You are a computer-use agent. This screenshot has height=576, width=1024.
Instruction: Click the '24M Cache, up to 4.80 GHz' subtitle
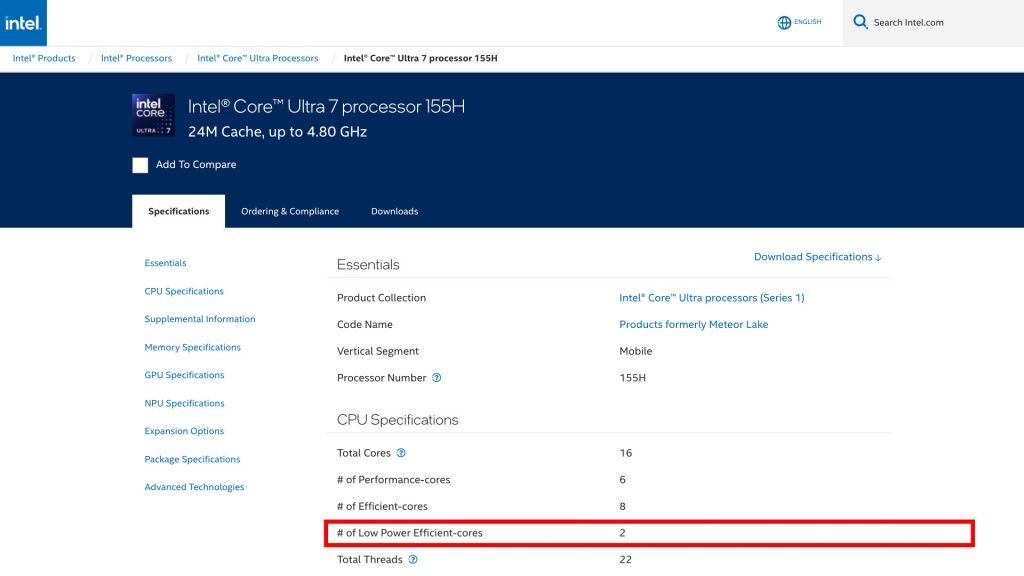point(278,132)
